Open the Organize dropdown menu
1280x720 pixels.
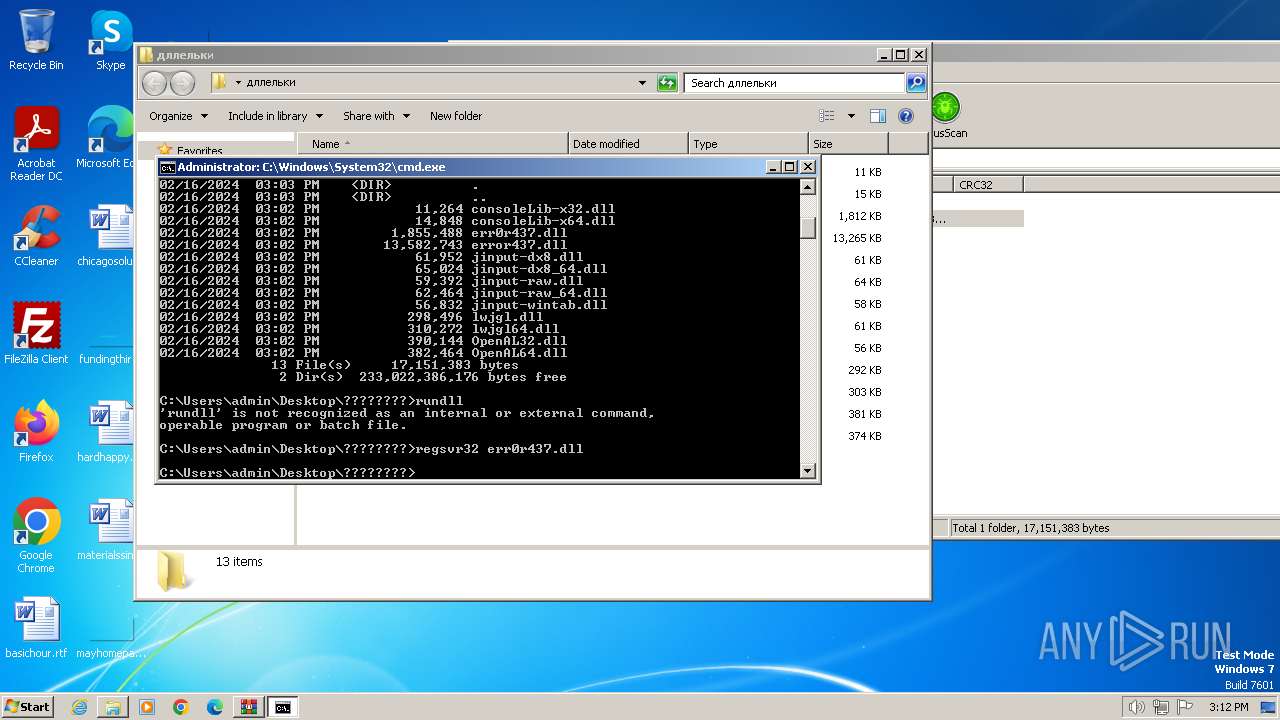tap(179, 116)
